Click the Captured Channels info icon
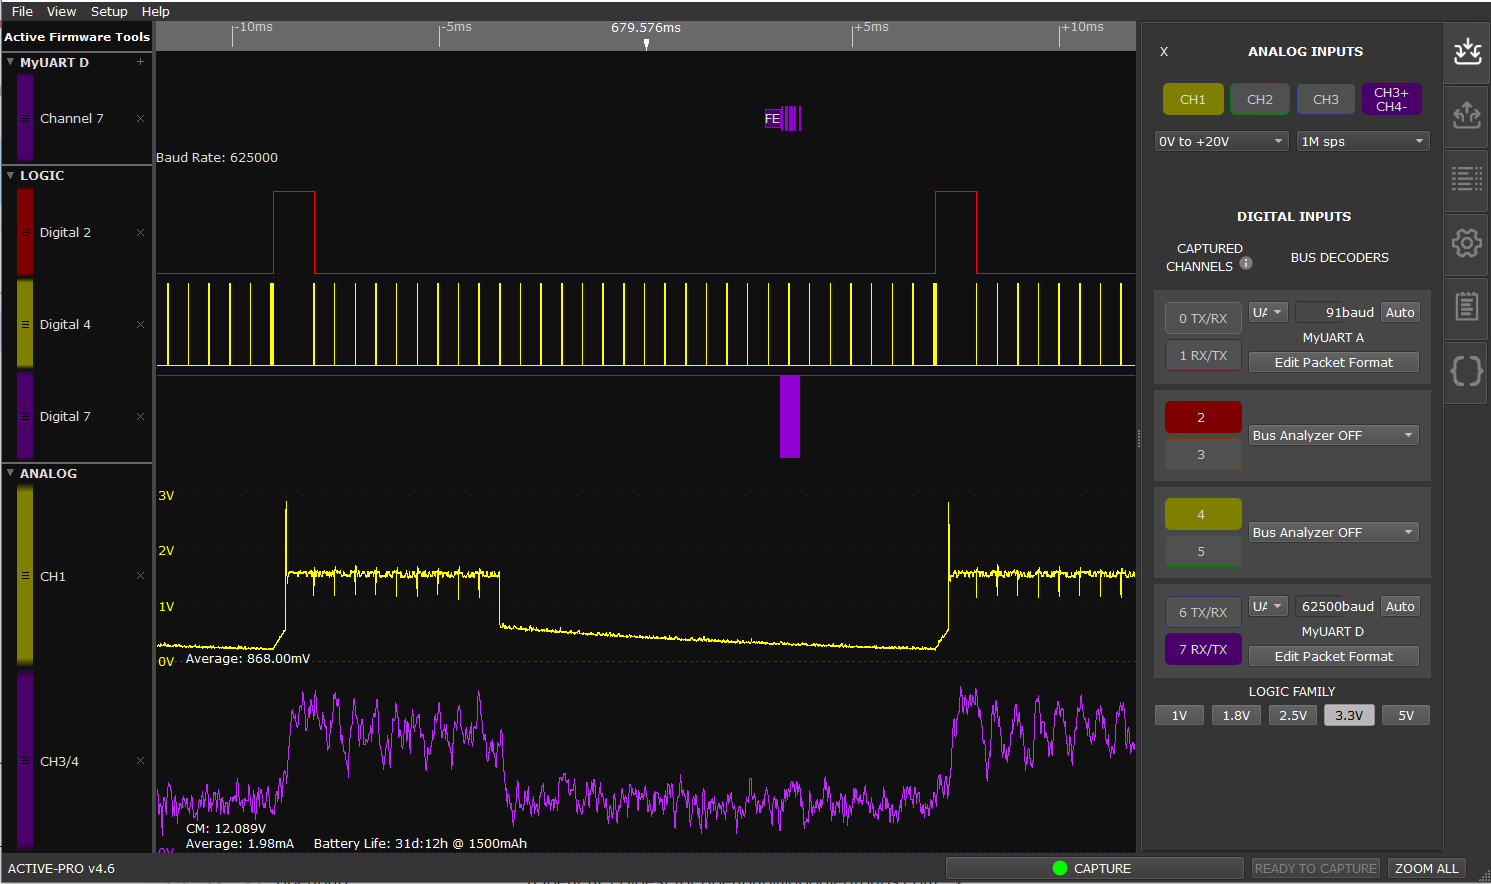Image resolution: width=1491 pixels, height=884 pixels. point(1246,263)
